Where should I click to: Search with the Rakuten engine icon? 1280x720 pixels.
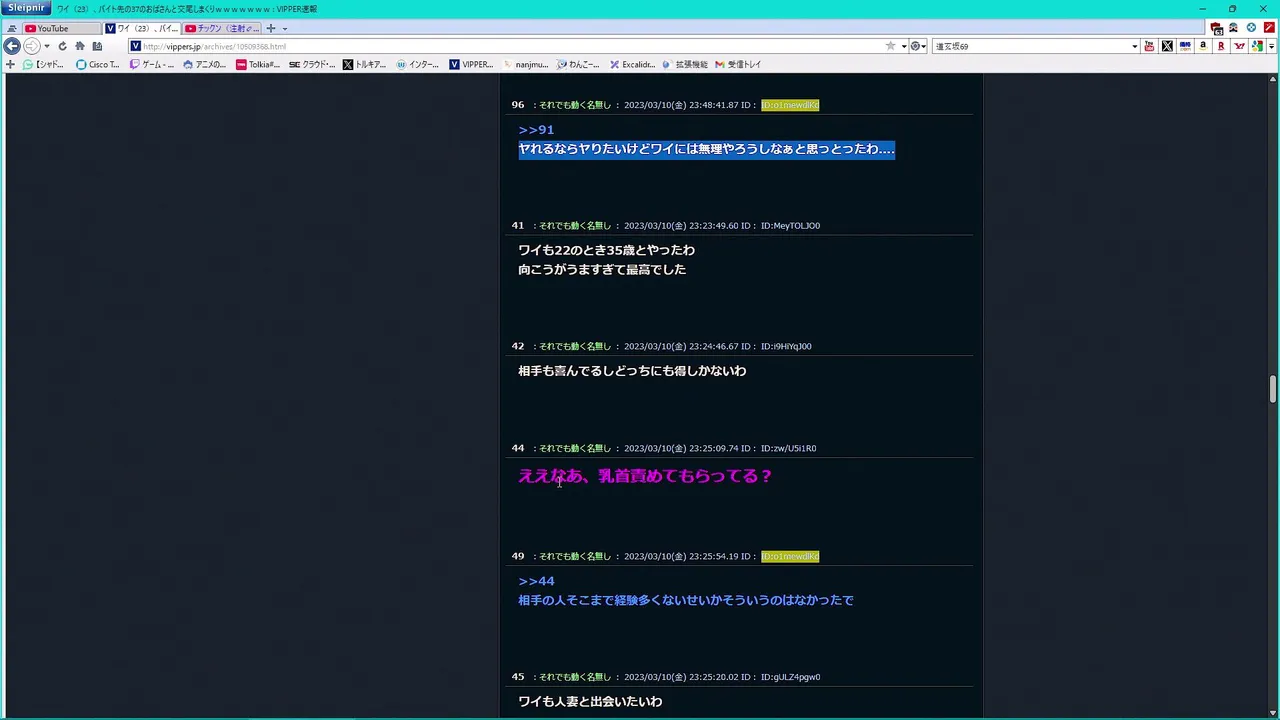pyautogui.click(x=1221, y=46)
